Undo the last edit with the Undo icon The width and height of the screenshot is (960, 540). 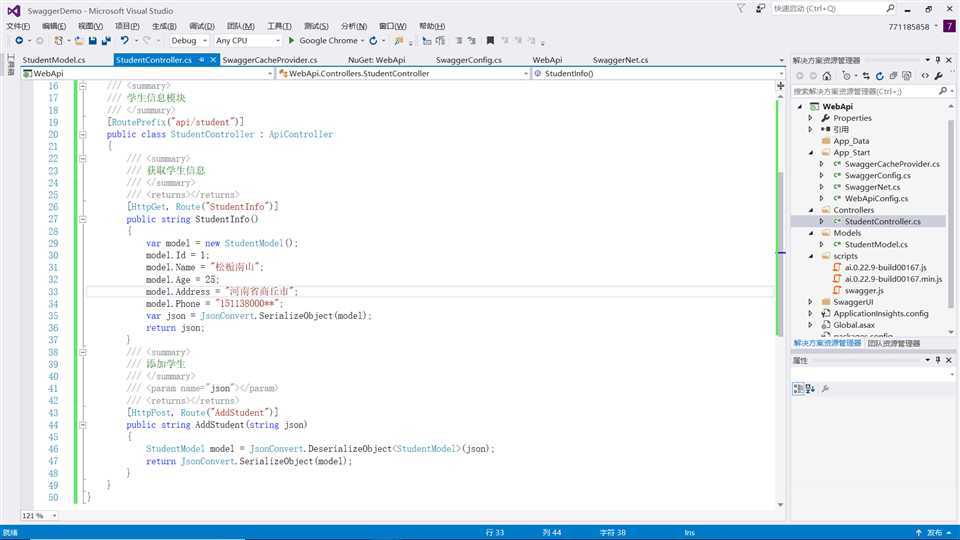[124, 40]
